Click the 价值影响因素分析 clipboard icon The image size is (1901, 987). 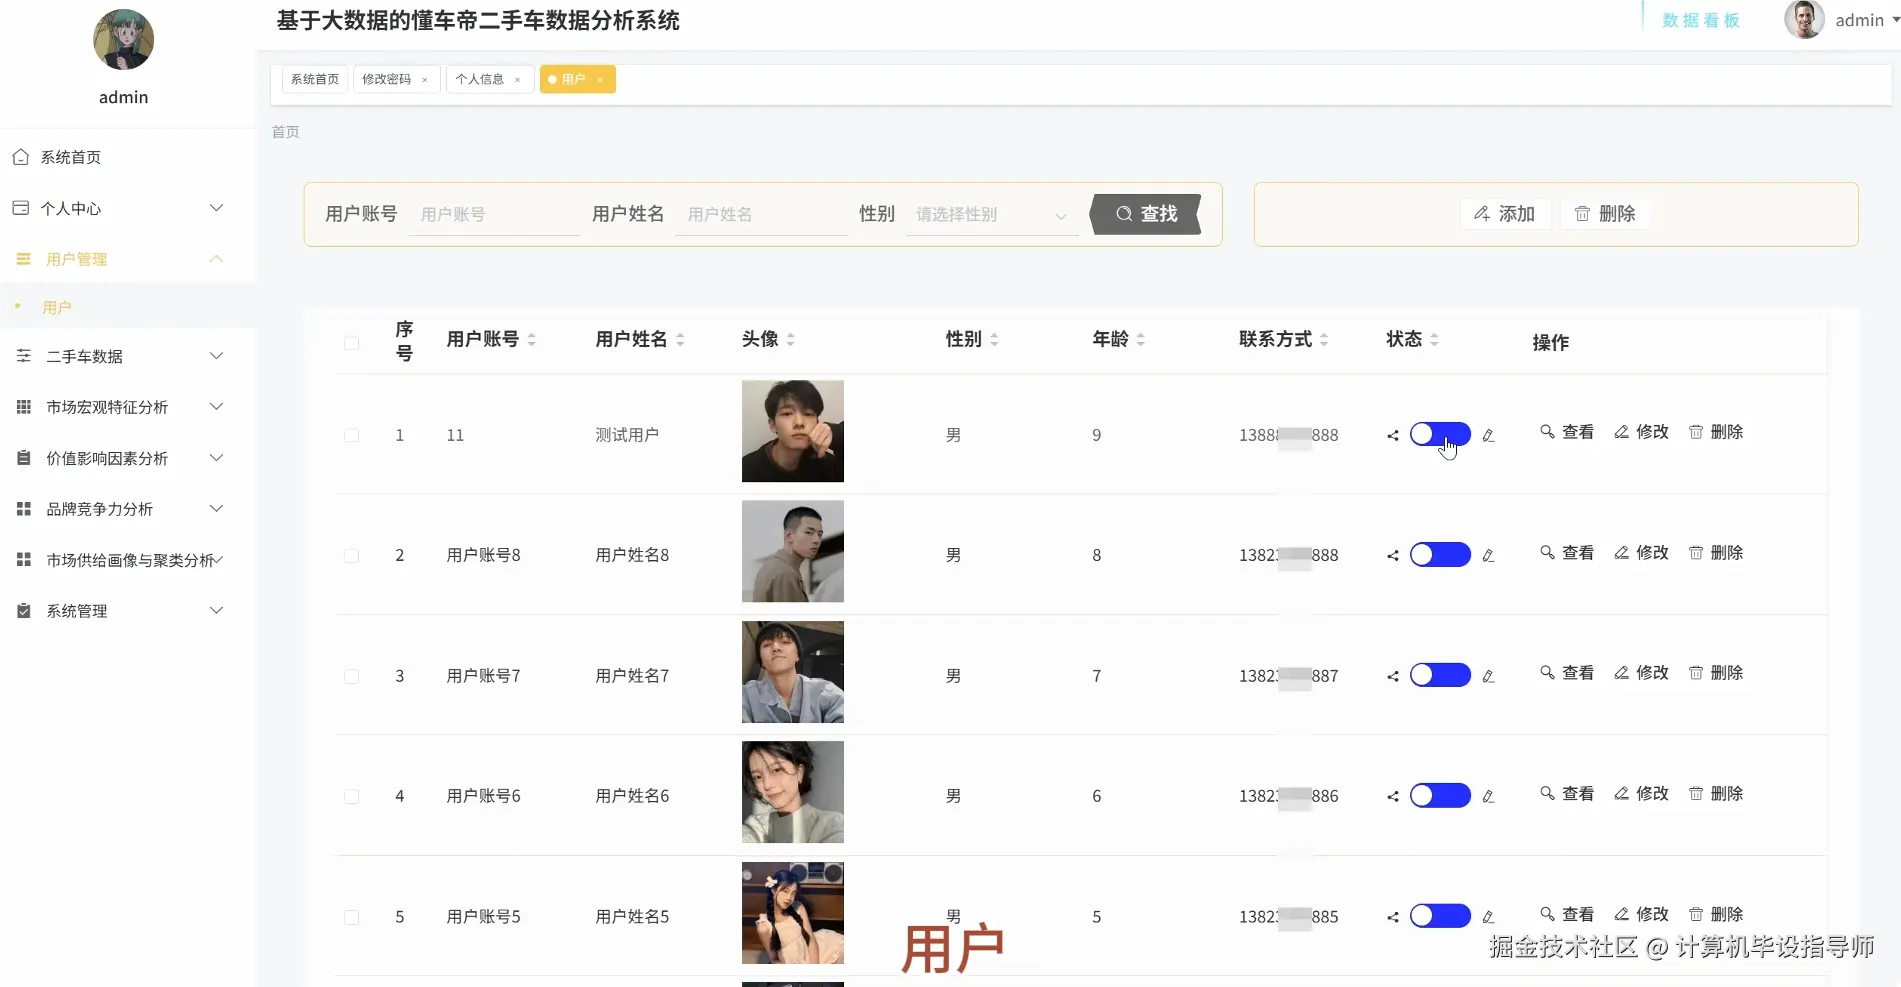[24, 458]
